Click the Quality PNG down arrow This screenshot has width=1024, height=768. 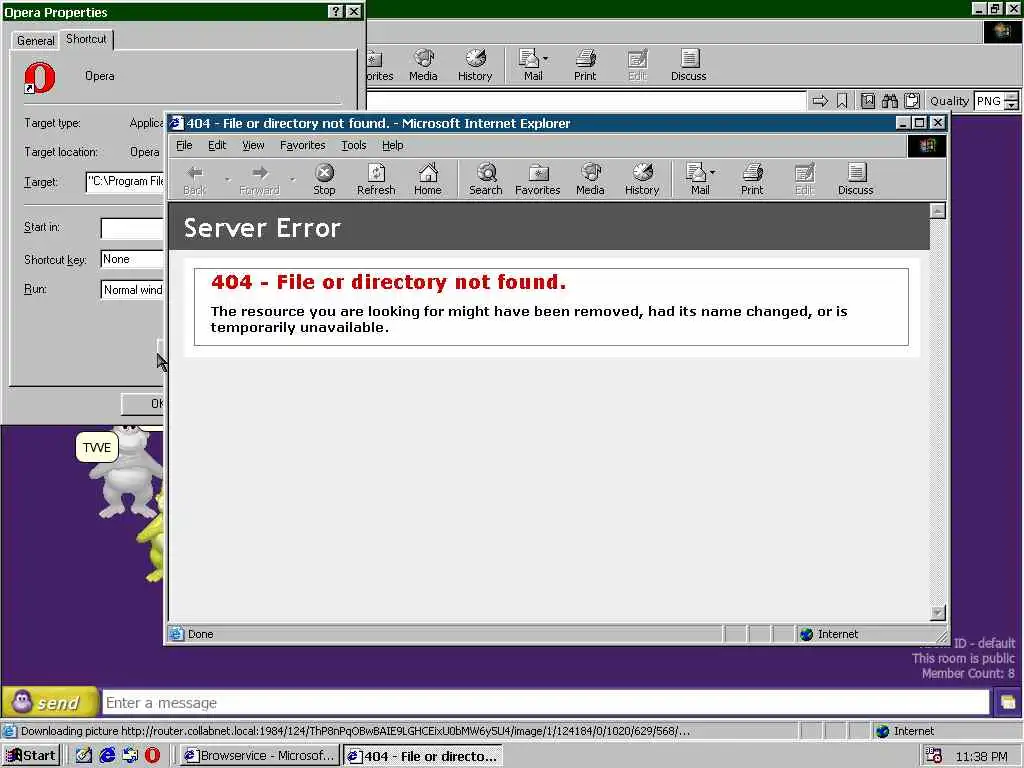pyautogui.click(x=1012, y=105)
